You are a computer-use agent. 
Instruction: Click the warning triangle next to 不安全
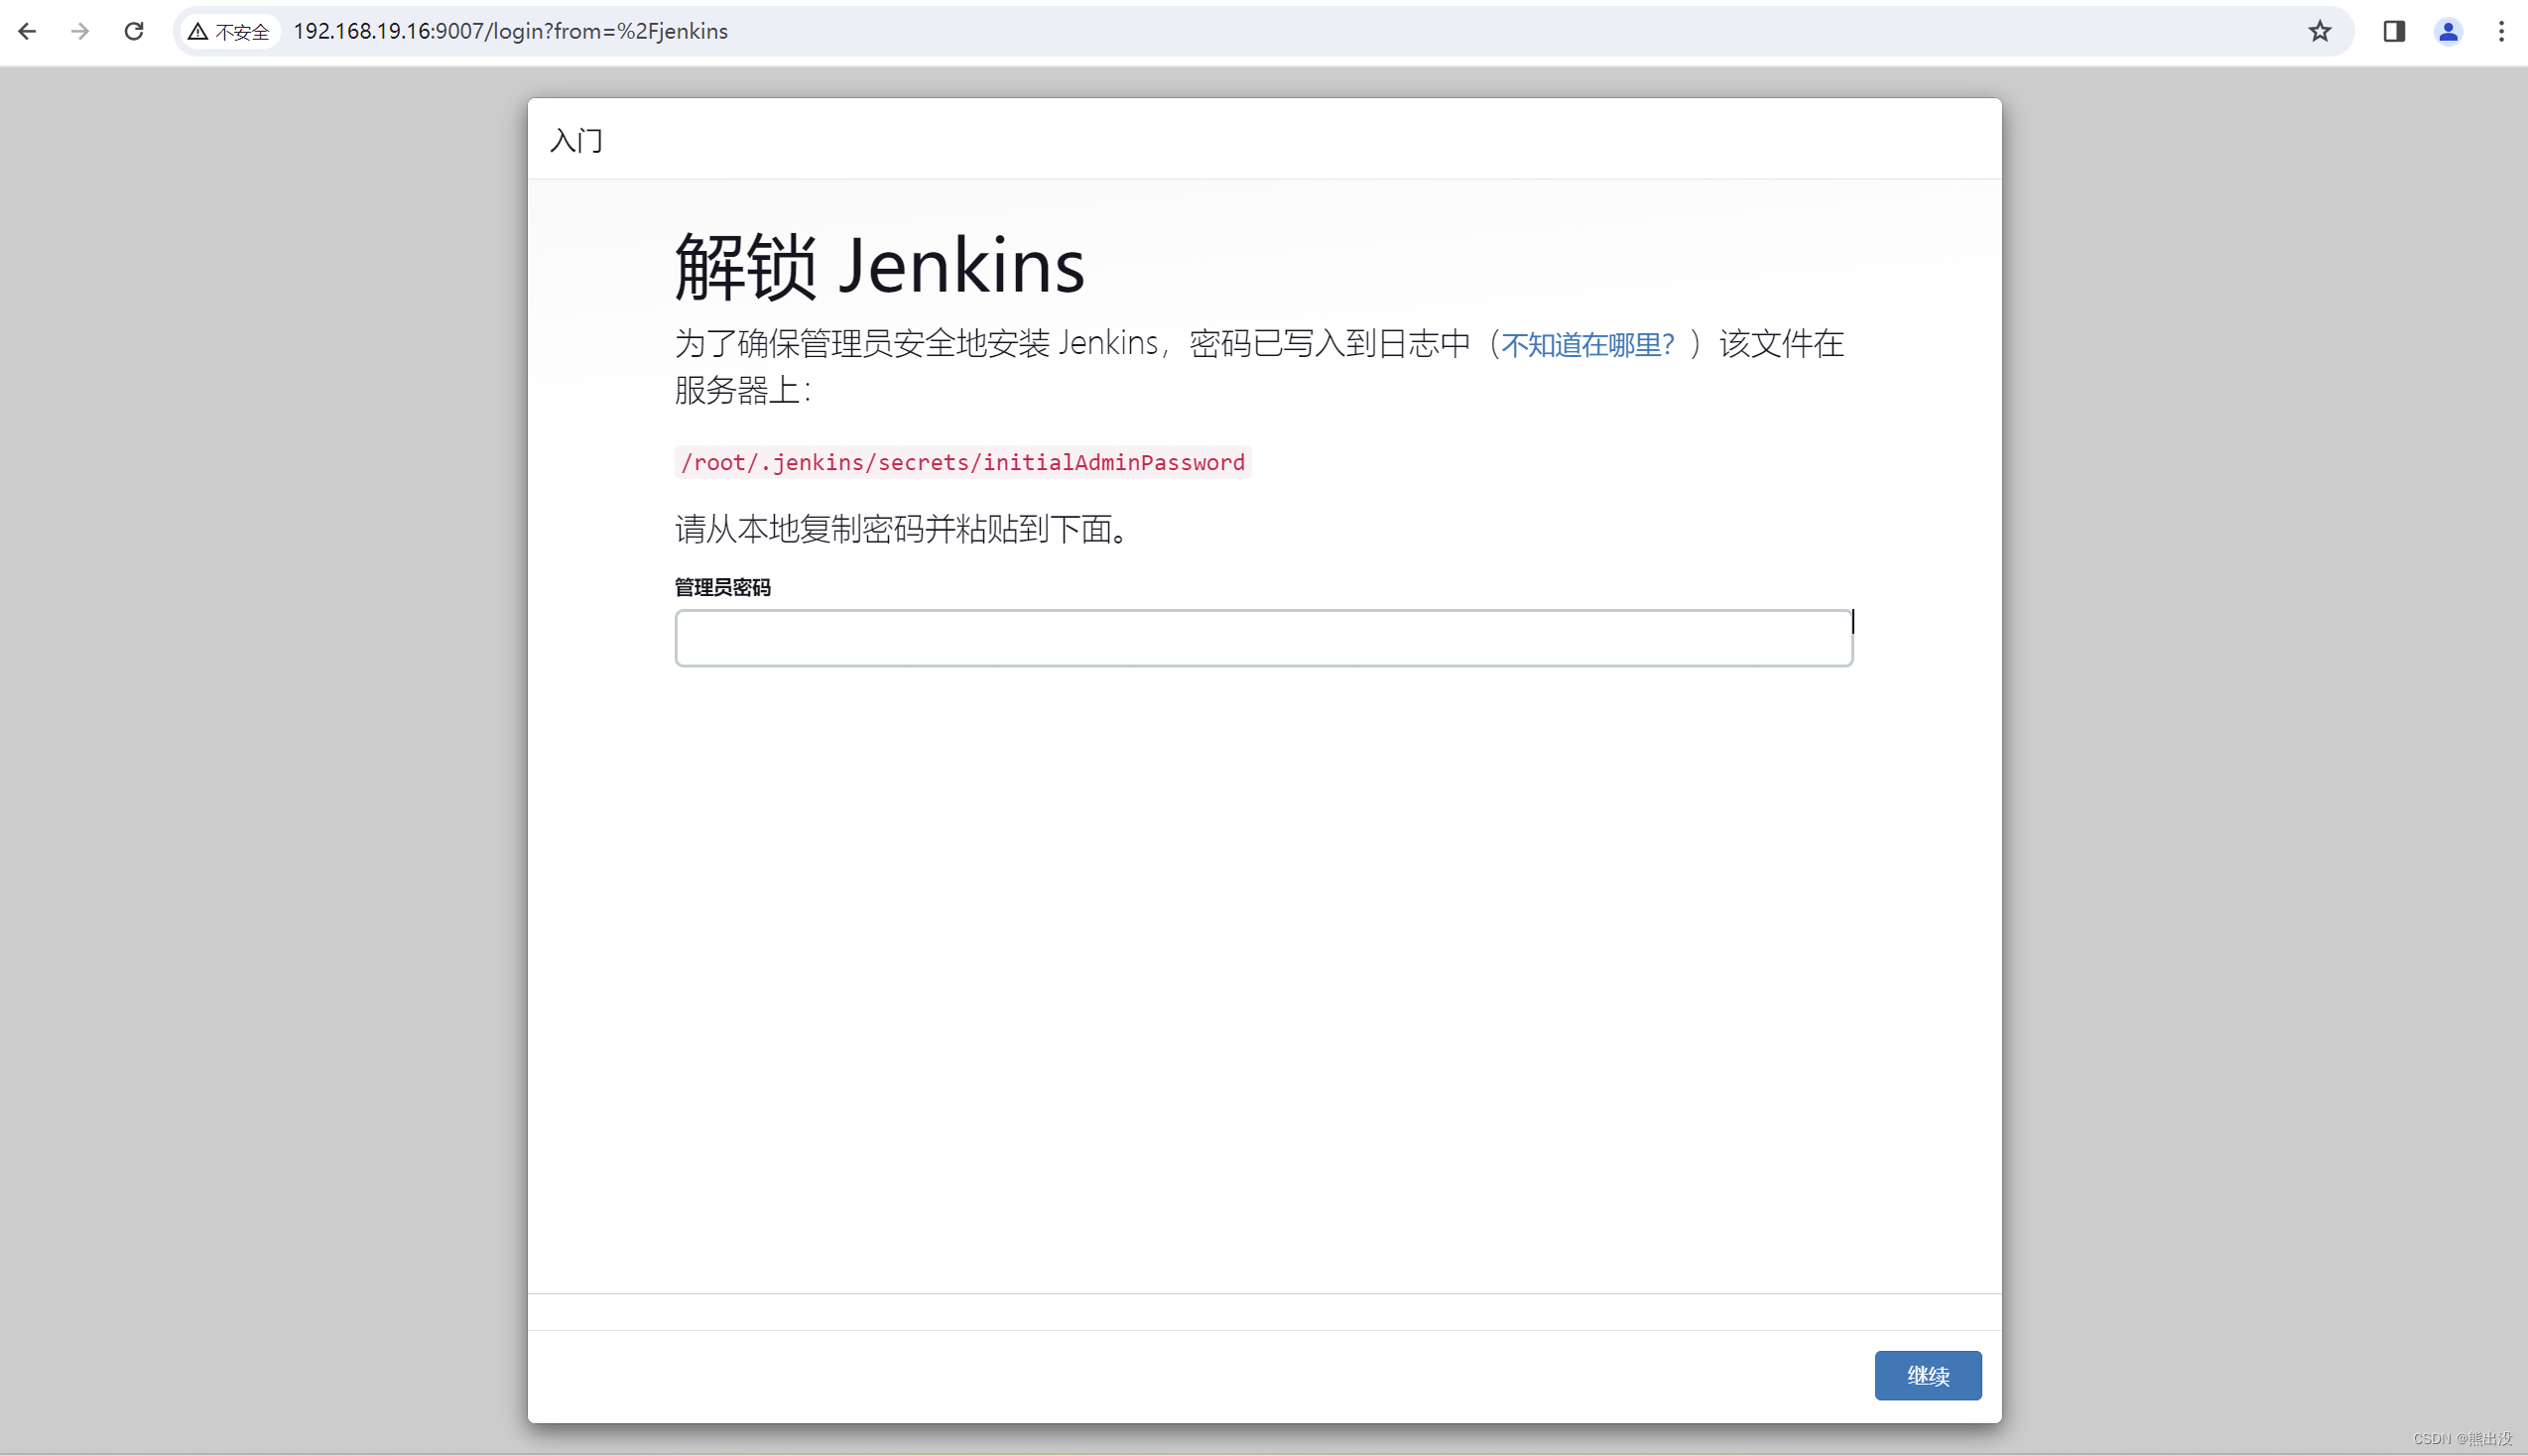(197, 31)
